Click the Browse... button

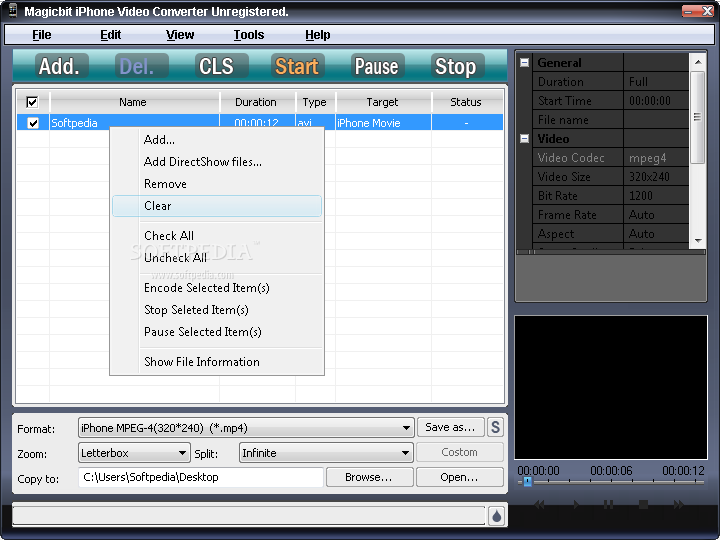click(x=369, y=477)
